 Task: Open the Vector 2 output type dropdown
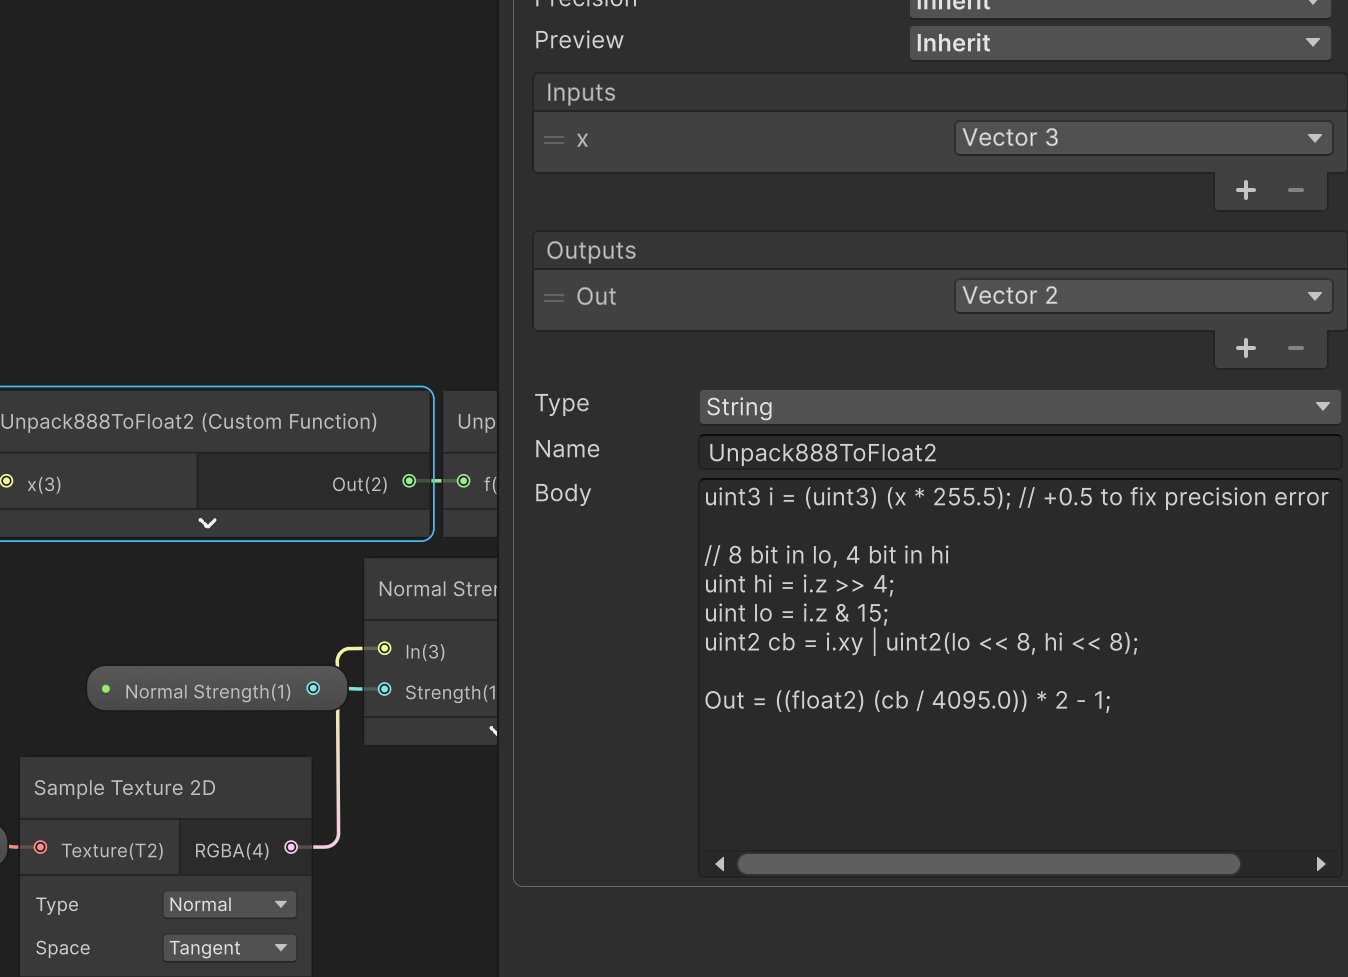click(x=1142, y=295)
